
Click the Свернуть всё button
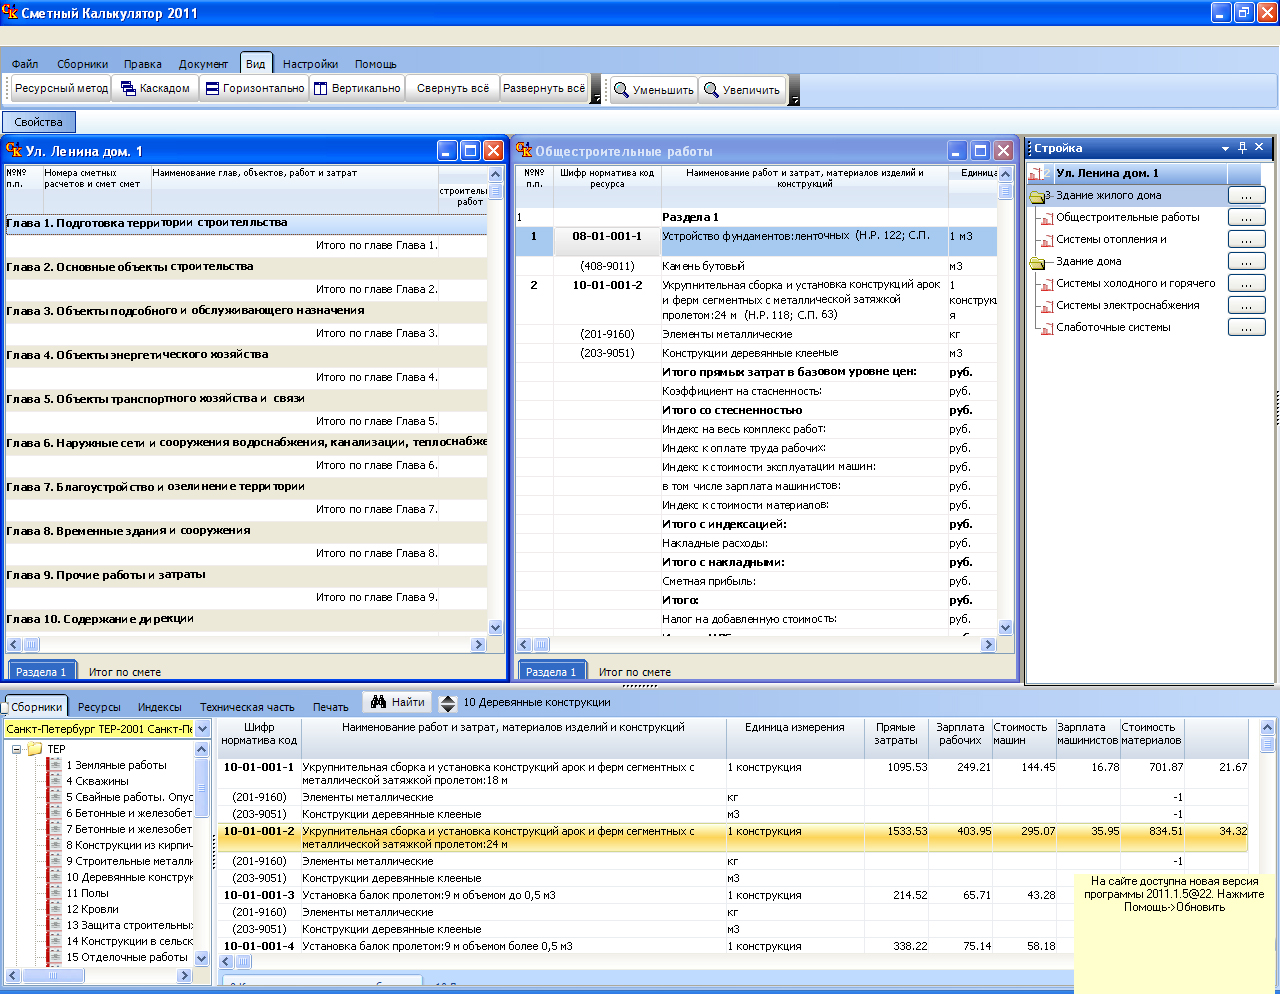(x=453, y=89)
